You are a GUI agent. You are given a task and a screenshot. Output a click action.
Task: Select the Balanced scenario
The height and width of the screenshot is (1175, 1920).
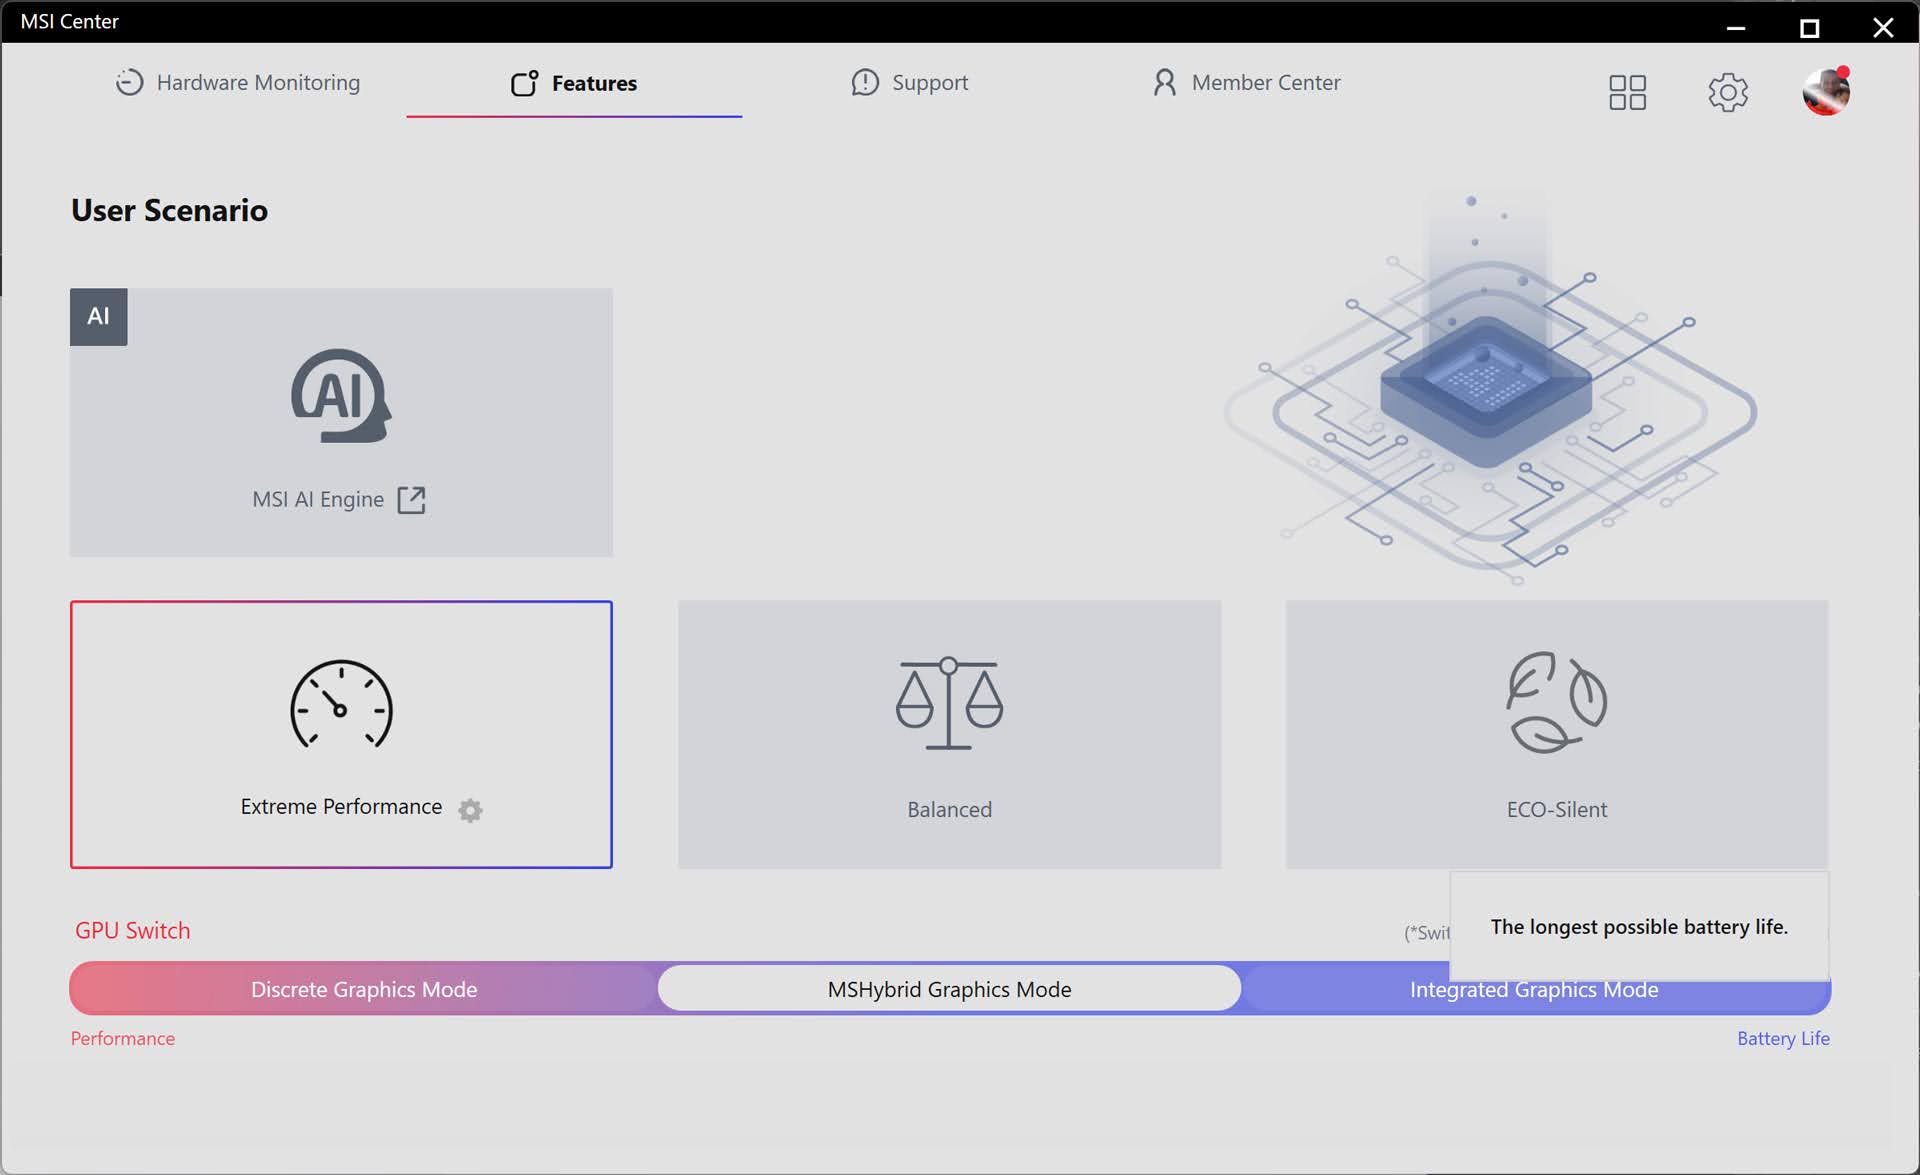[949, 734]
